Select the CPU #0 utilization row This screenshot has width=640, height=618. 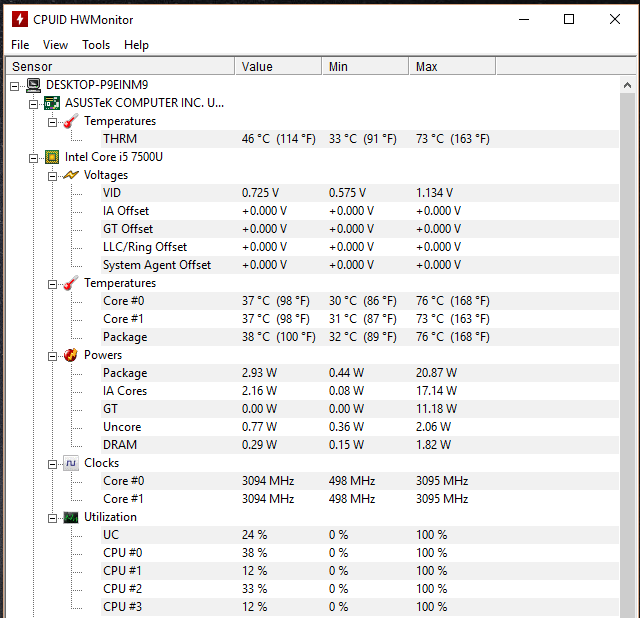click(360, 553)
